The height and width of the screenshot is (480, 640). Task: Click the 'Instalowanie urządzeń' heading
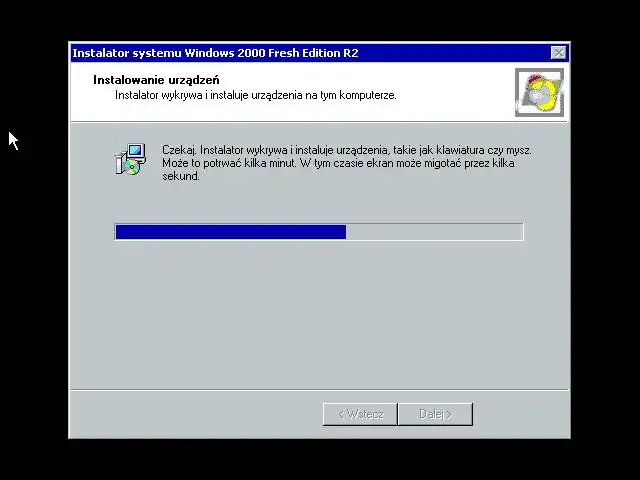pyautogui.click(x=156, y=80)
